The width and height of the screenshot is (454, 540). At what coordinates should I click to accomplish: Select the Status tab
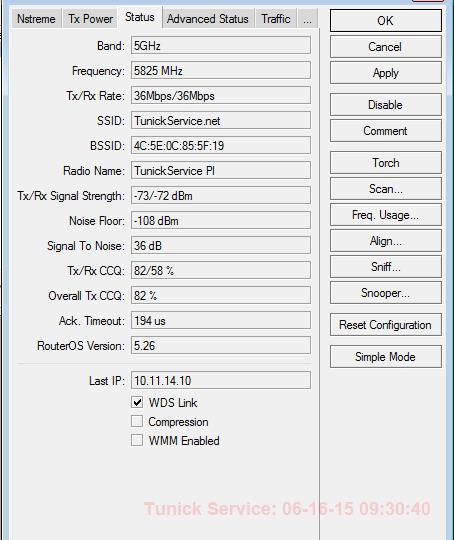coord(140,17)
